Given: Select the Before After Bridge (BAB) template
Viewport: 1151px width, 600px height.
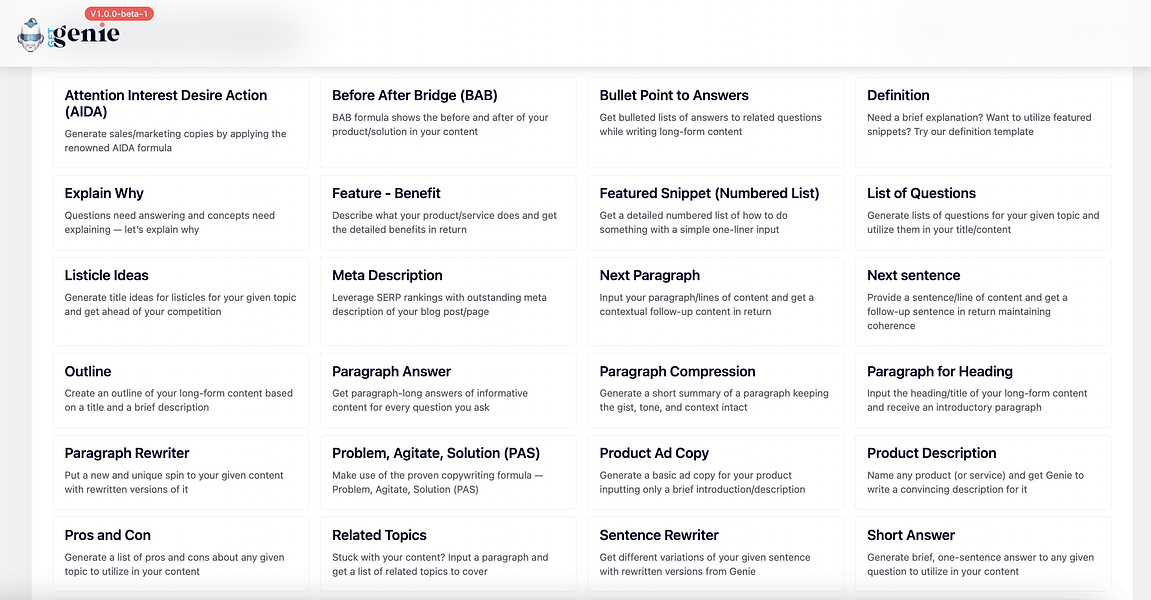Looking at the screenshot, I should coord(448,123).
